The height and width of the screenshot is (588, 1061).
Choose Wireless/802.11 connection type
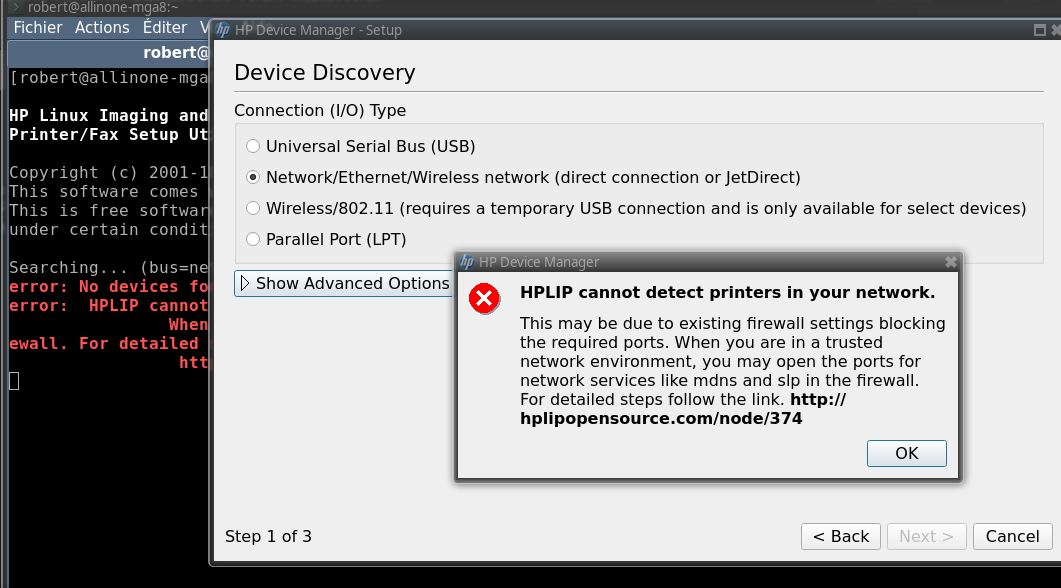[x=253, y=208]
